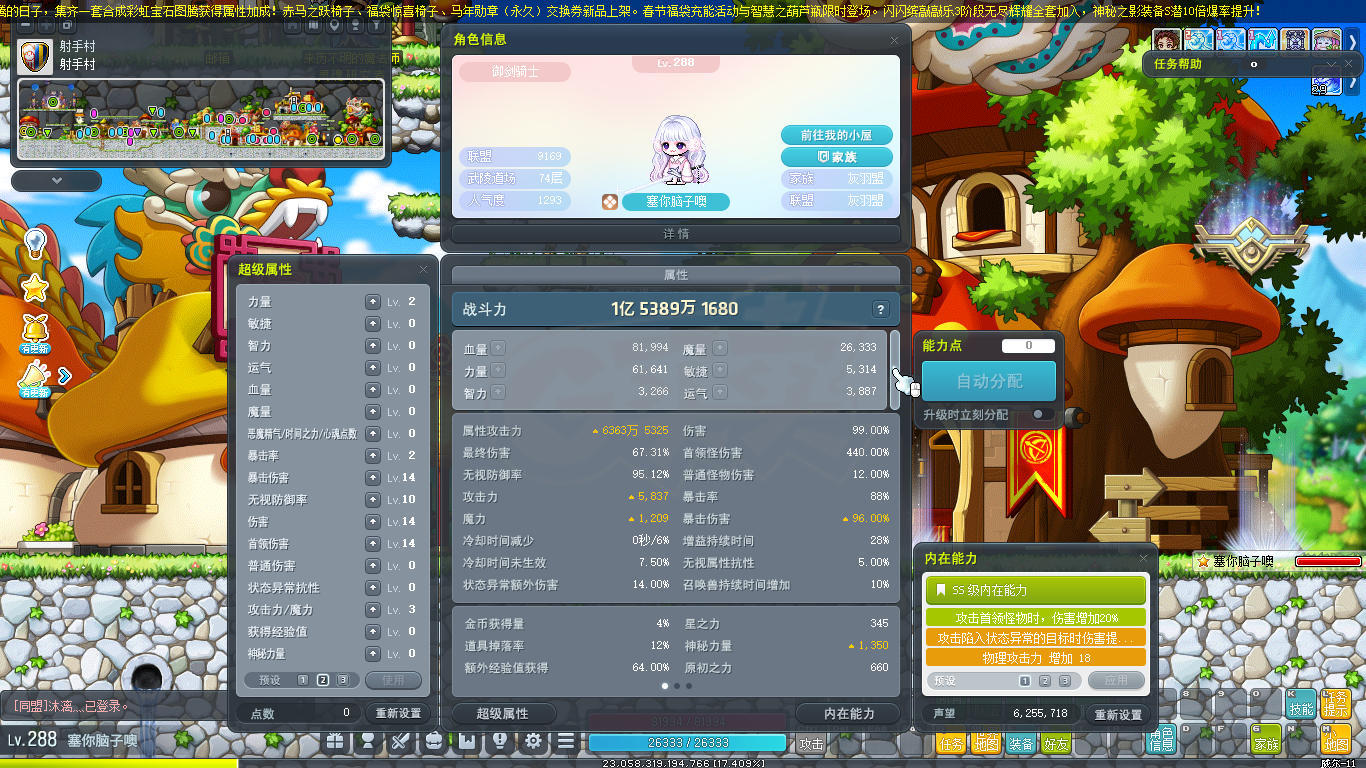1366x768 pixels.
Task: Open the 超级属性 tab button
Action: coord(503,713)
